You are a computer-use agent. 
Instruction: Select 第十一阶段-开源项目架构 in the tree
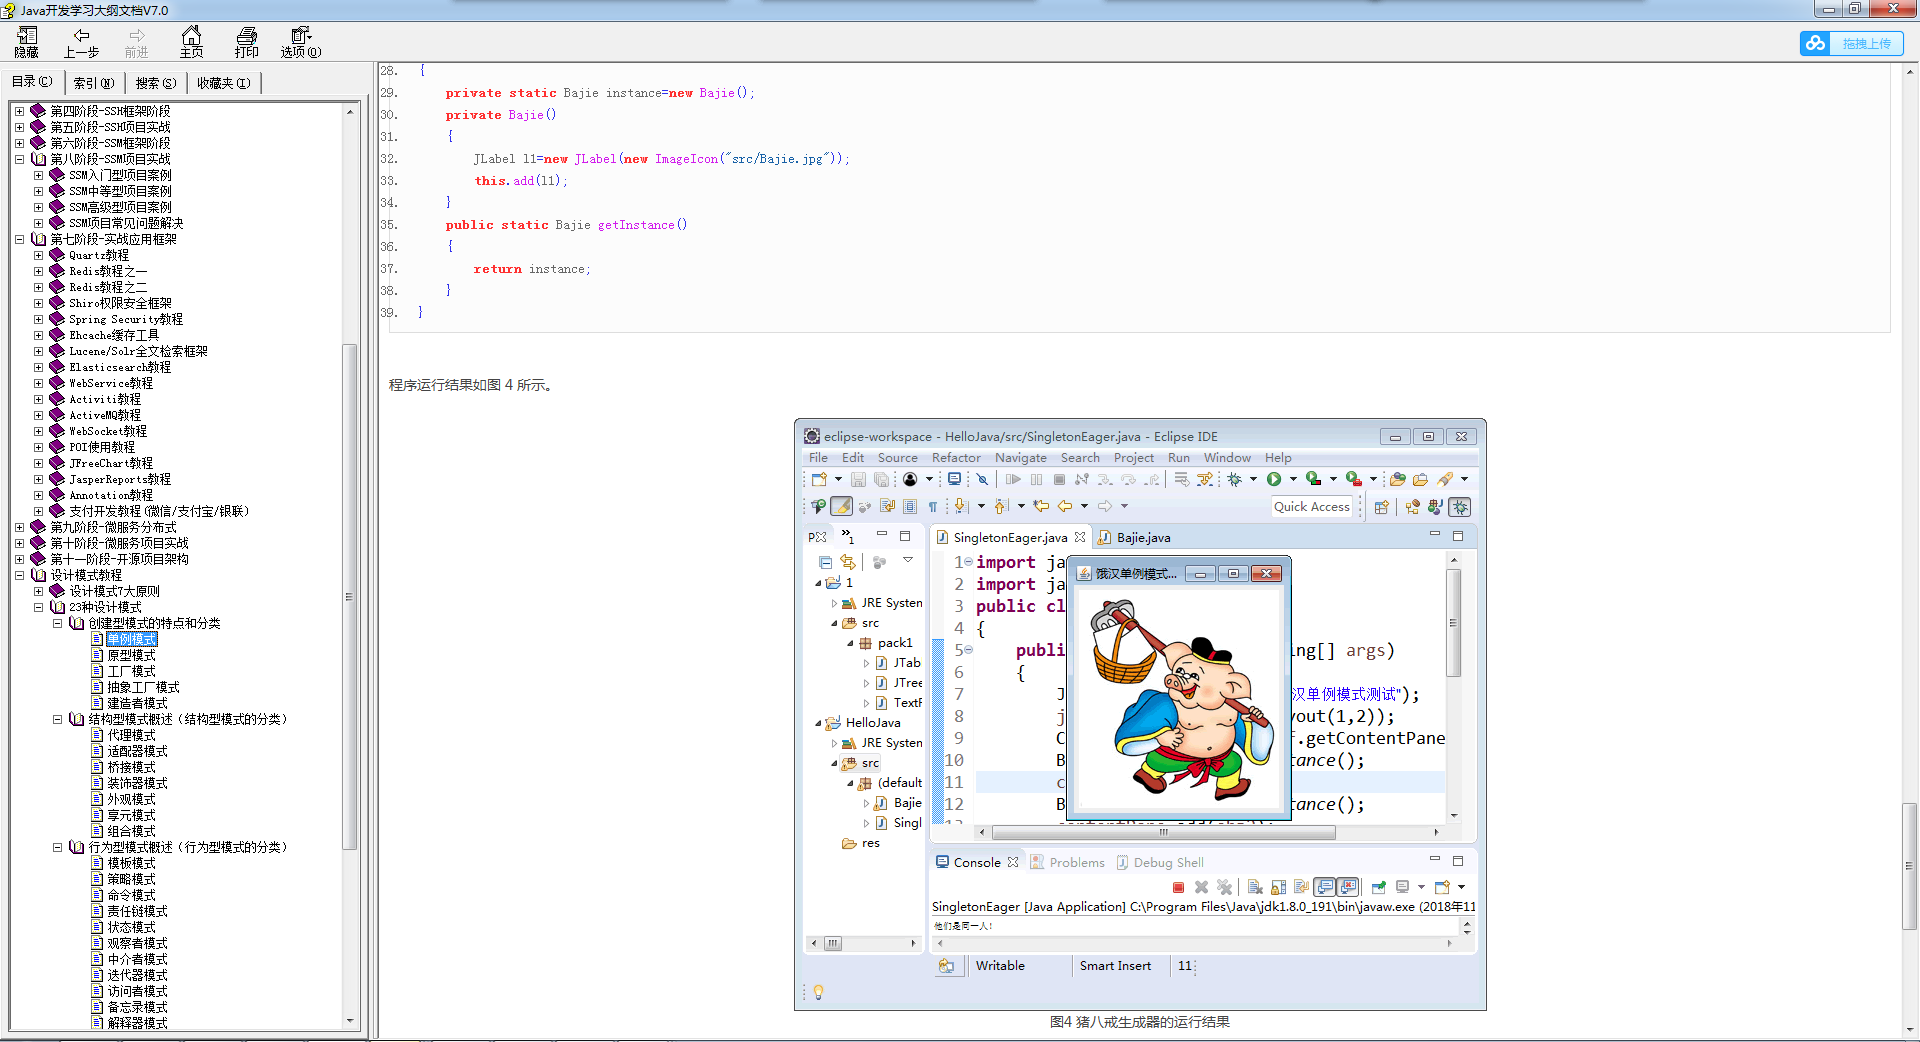[119, 559]
